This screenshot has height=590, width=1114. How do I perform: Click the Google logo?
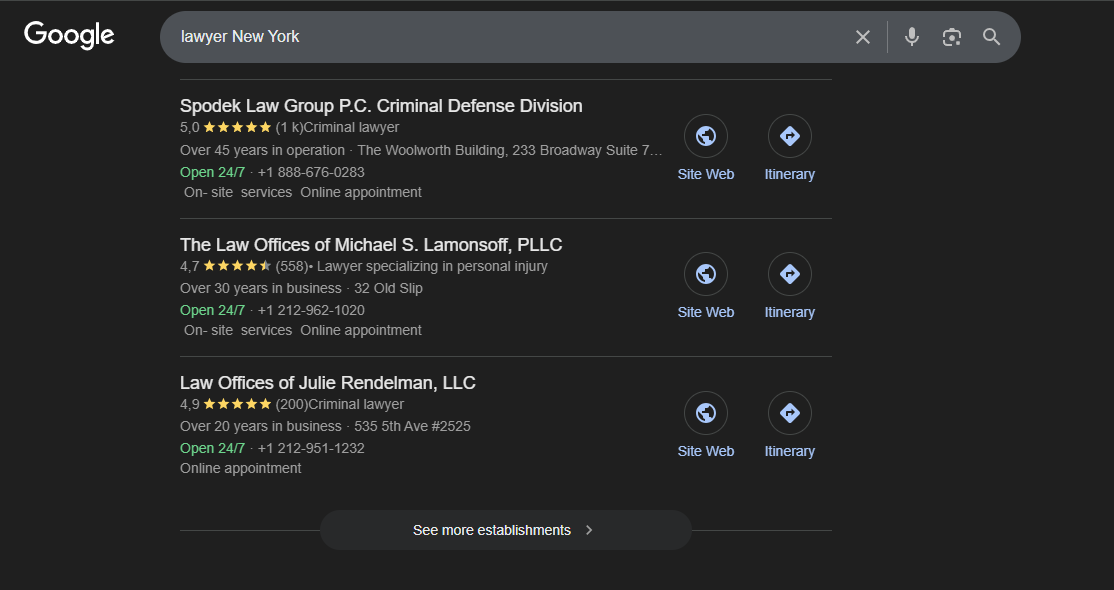click(x=69, y=35)
